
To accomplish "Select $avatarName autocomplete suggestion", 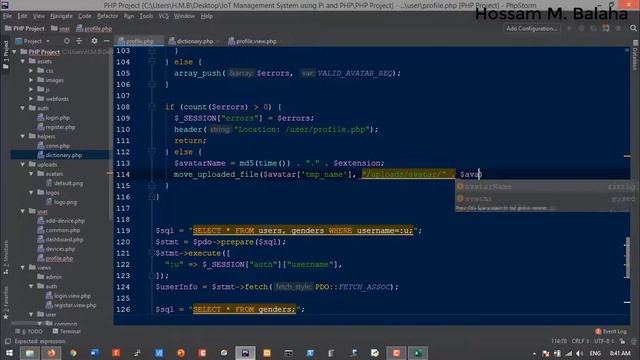I will (542, 187).
